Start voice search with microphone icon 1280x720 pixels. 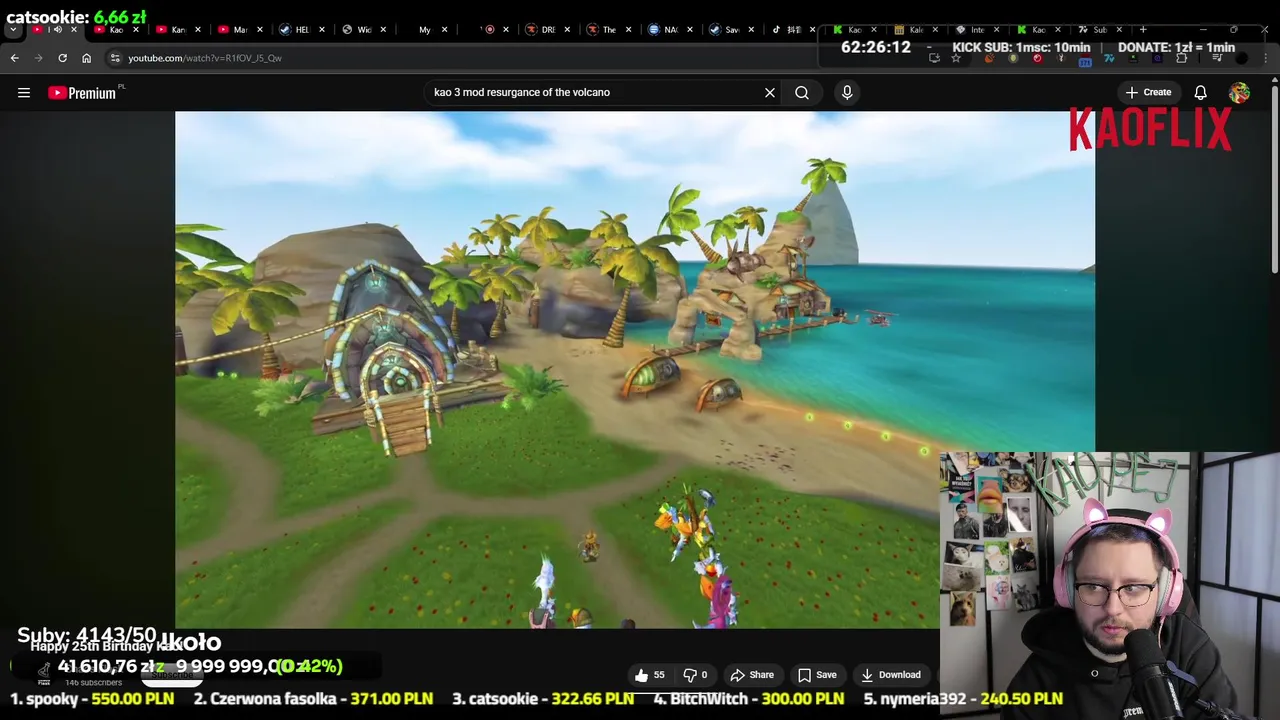[x=847, y=92]
